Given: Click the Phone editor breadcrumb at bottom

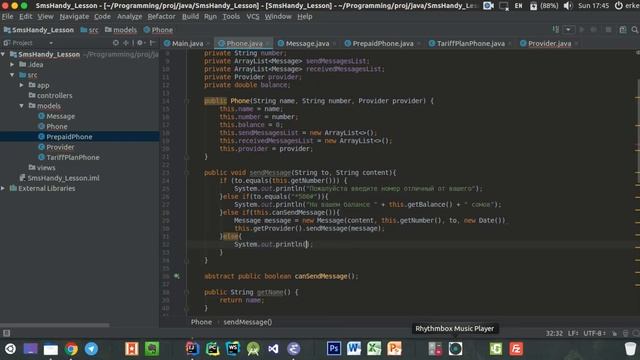Looking at the screenshot, I should click(201, 322).
